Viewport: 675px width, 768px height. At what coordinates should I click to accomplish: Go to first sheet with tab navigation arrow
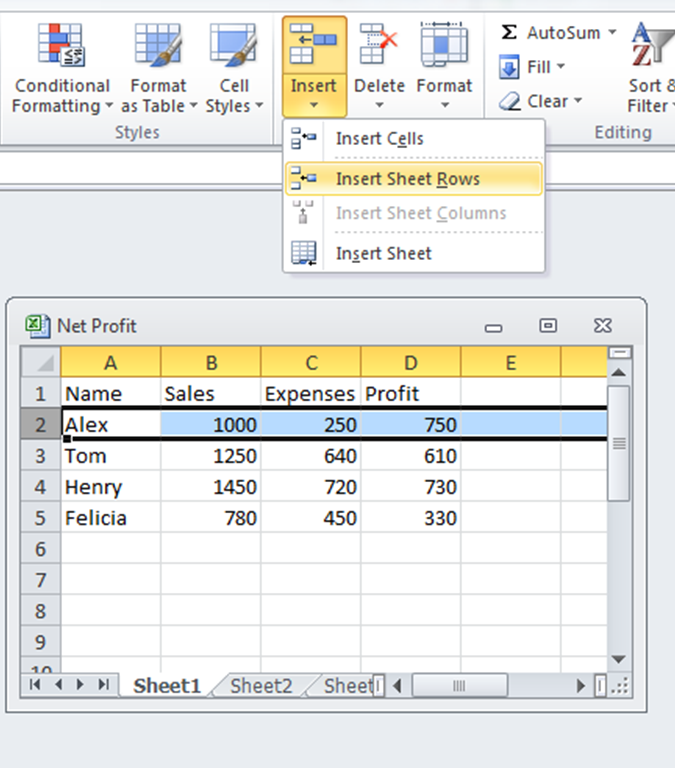[x=35, y=684]
